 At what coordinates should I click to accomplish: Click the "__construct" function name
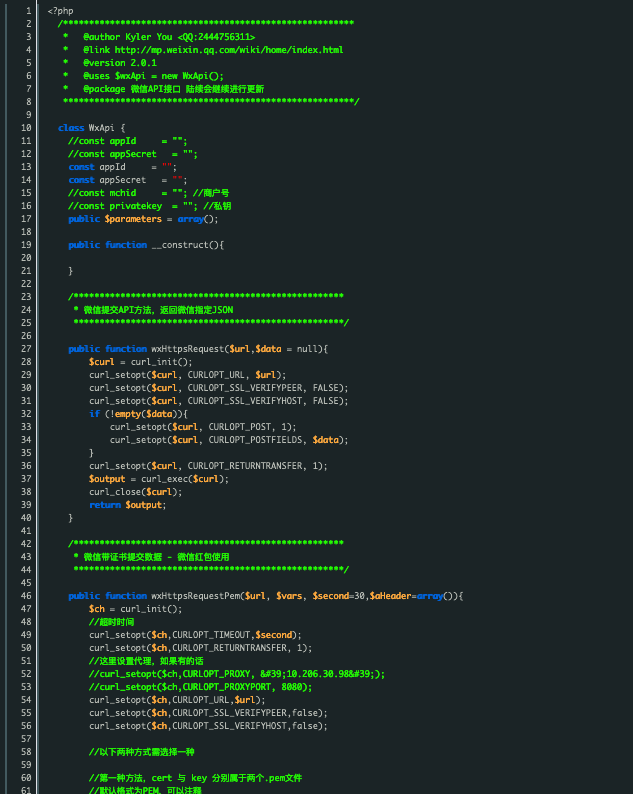pos(179,245)
